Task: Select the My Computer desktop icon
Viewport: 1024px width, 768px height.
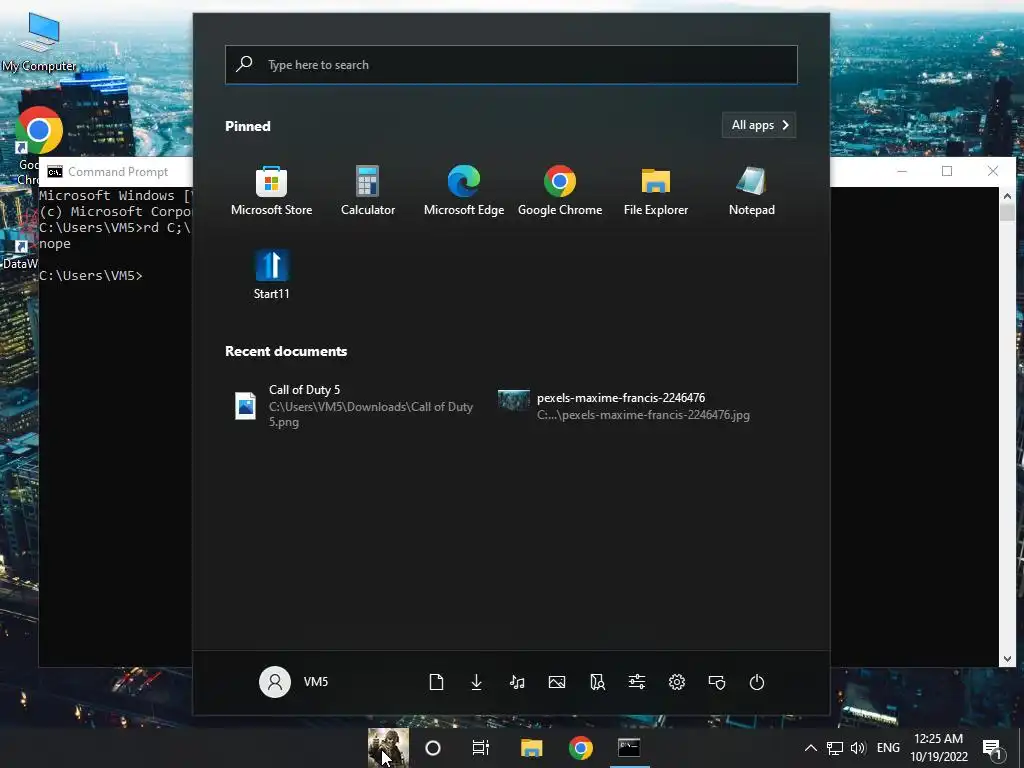Action: (x=40, y=42)
